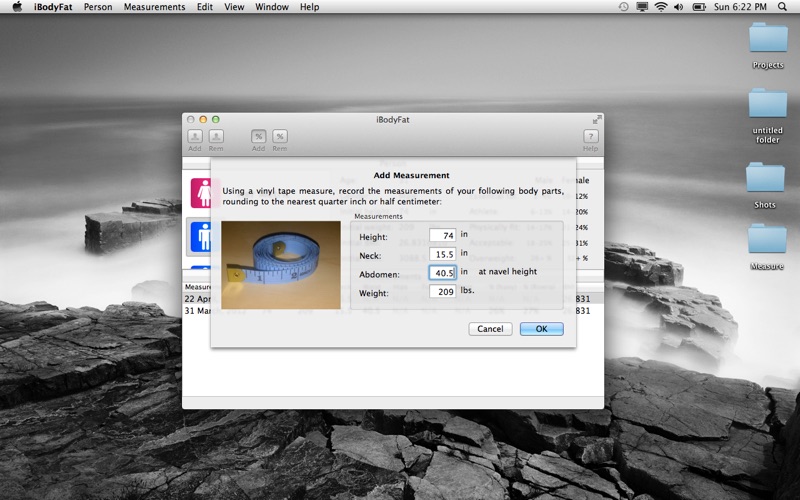The image size is (800, 500).
Task: Open the Apple menu
Action: [x=17, y=7]
